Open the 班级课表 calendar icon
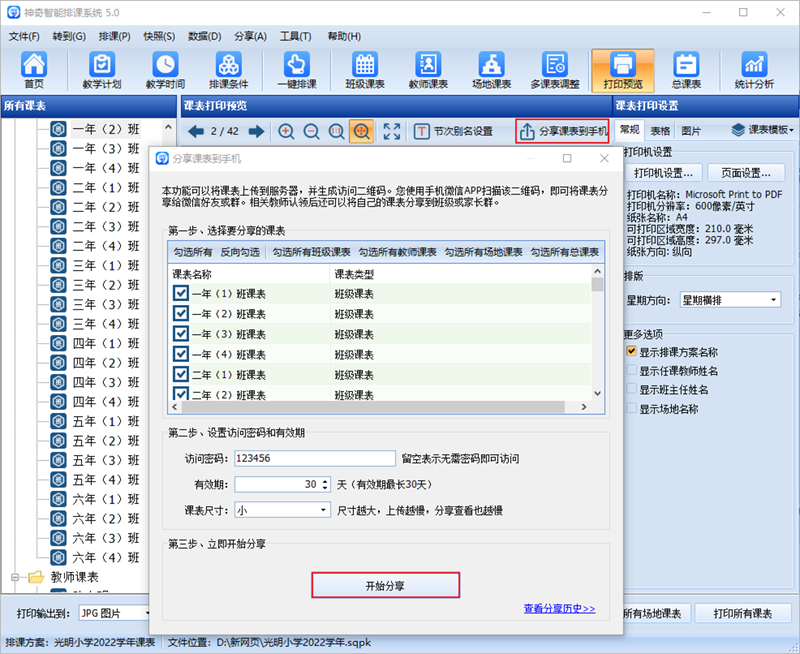This screenshot has height=654, width=800. 365,70
